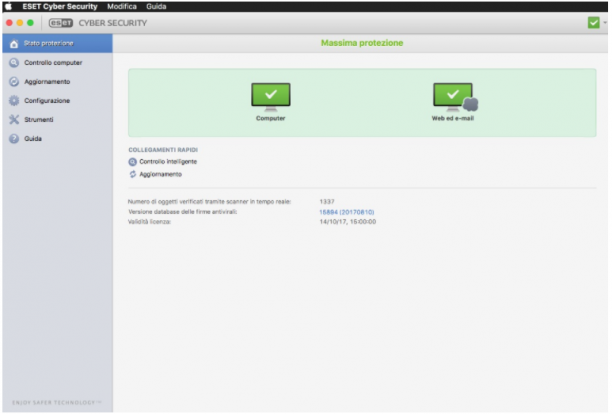Click the Massima protezione header text
The image size is (612, 414).
click(x=362, y=43)
